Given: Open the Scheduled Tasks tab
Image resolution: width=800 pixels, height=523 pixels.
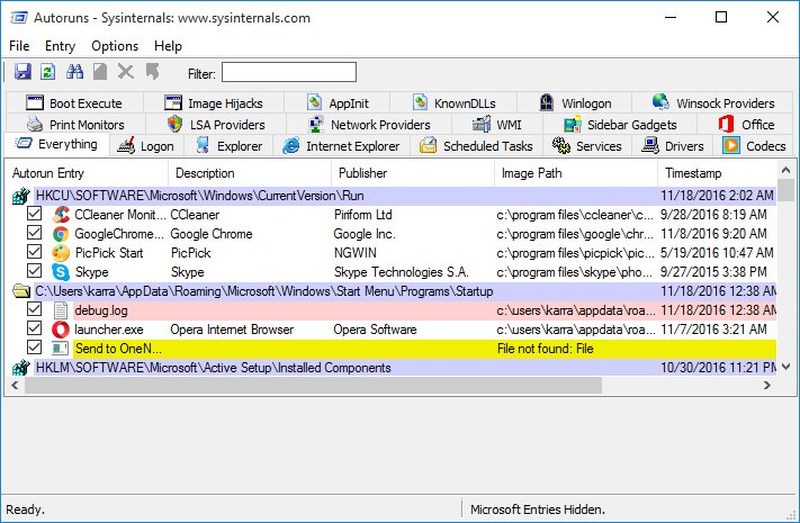Looking at the screenshot, I should pos(476,146).
